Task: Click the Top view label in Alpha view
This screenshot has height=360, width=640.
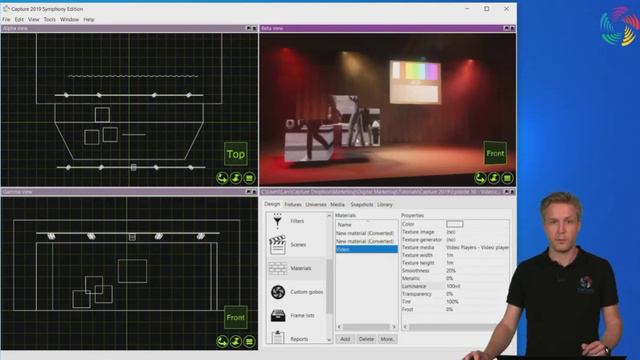Action: tap(236, 154)
